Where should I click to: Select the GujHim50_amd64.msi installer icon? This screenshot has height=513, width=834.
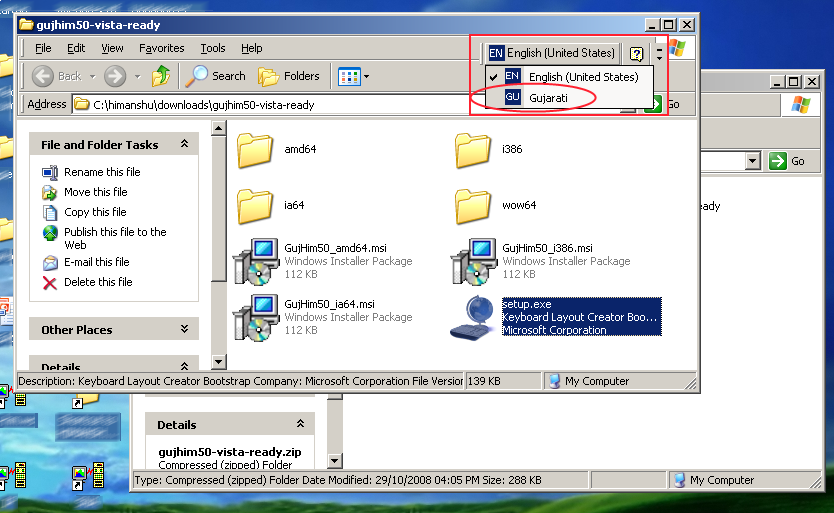pos(256,261)
